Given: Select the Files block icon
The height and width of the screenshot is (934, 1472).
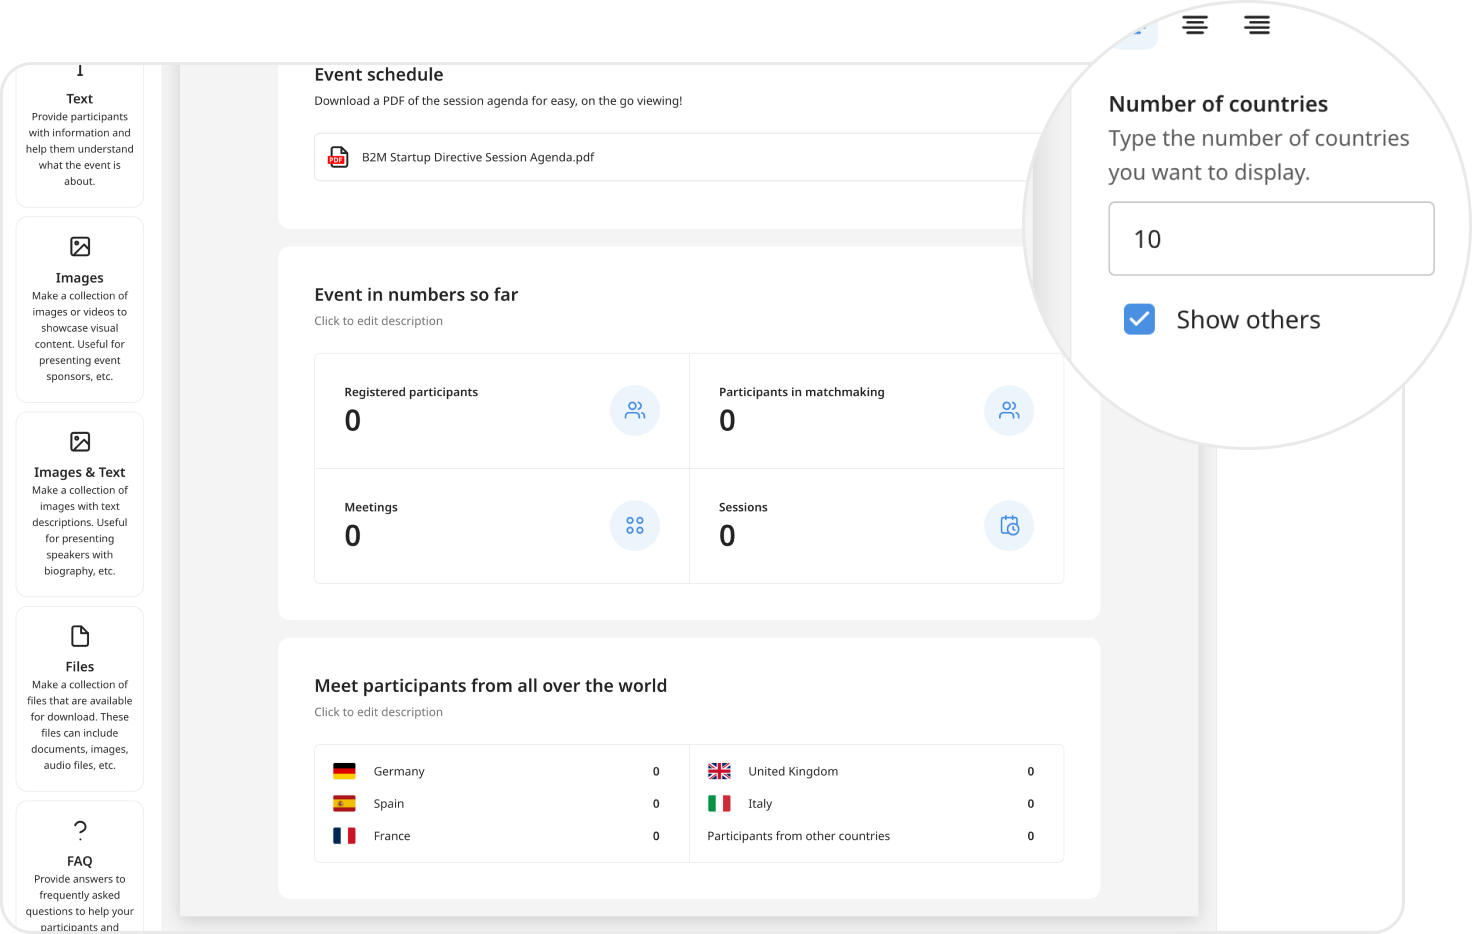Looking at the screenshot, I should [80, 636].
